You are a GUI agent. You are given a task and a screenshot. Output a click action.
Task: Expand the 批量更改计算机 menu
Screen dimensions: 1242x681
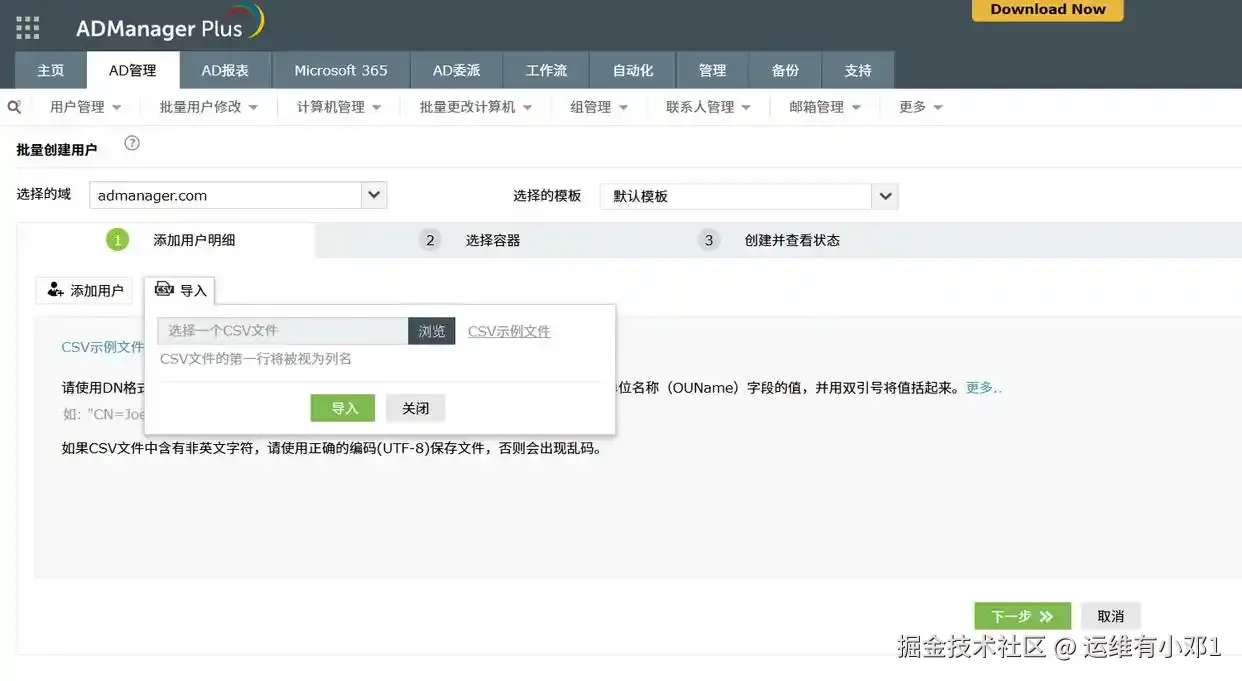tap(476, 107)
